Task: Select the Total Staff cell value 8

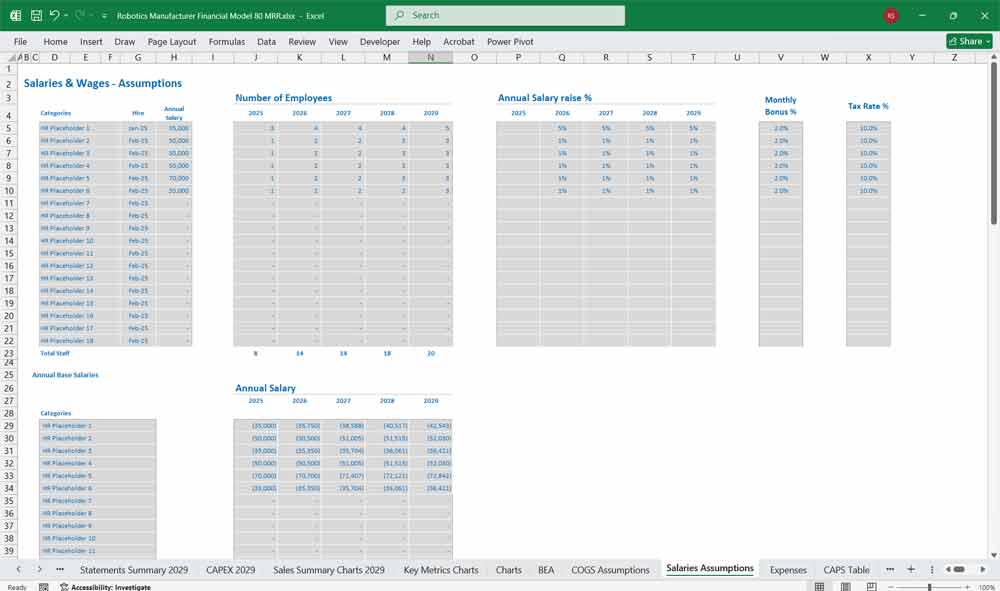Action: 255,353
